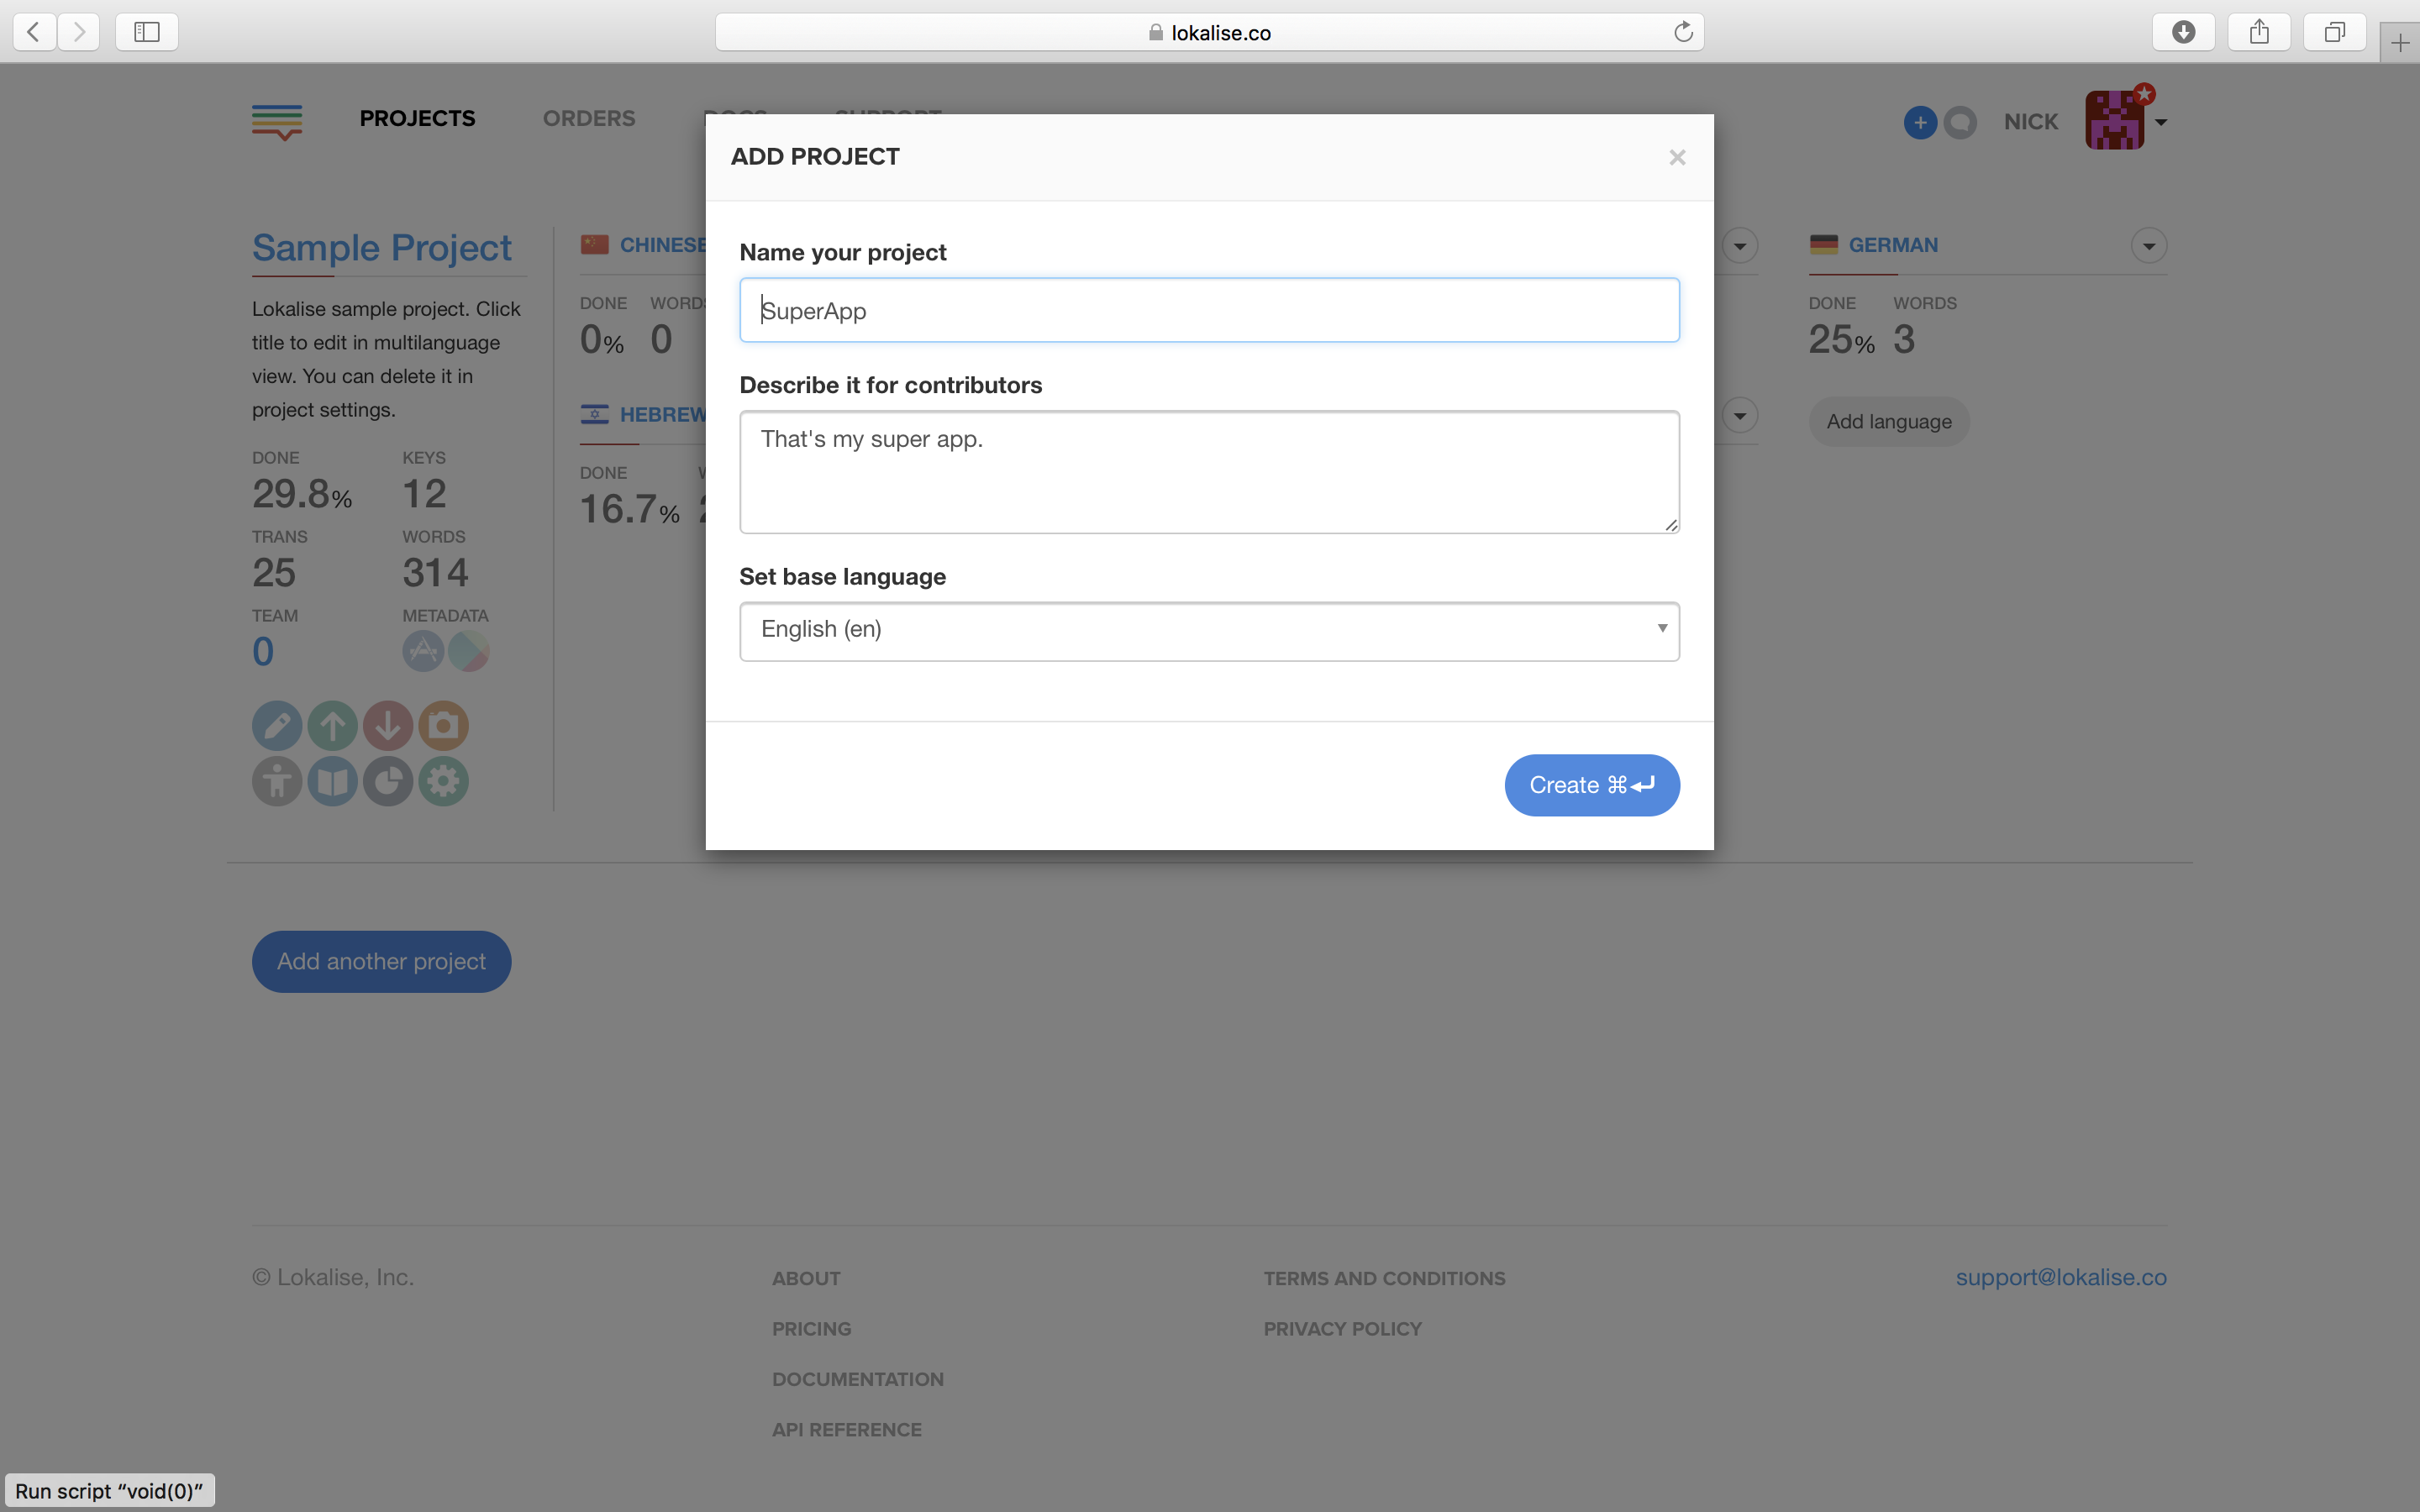Open TERMS AND CONDITIONS footer link
The width and height of the screenshot is (2420, 1512).
(1384, 1278)
